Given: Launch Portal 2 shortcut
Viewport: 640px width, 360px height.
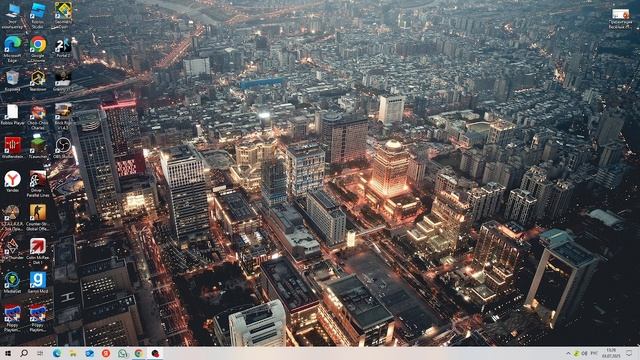Looking at the screenshot, I should pyautogui.click(x=63, y=48).
